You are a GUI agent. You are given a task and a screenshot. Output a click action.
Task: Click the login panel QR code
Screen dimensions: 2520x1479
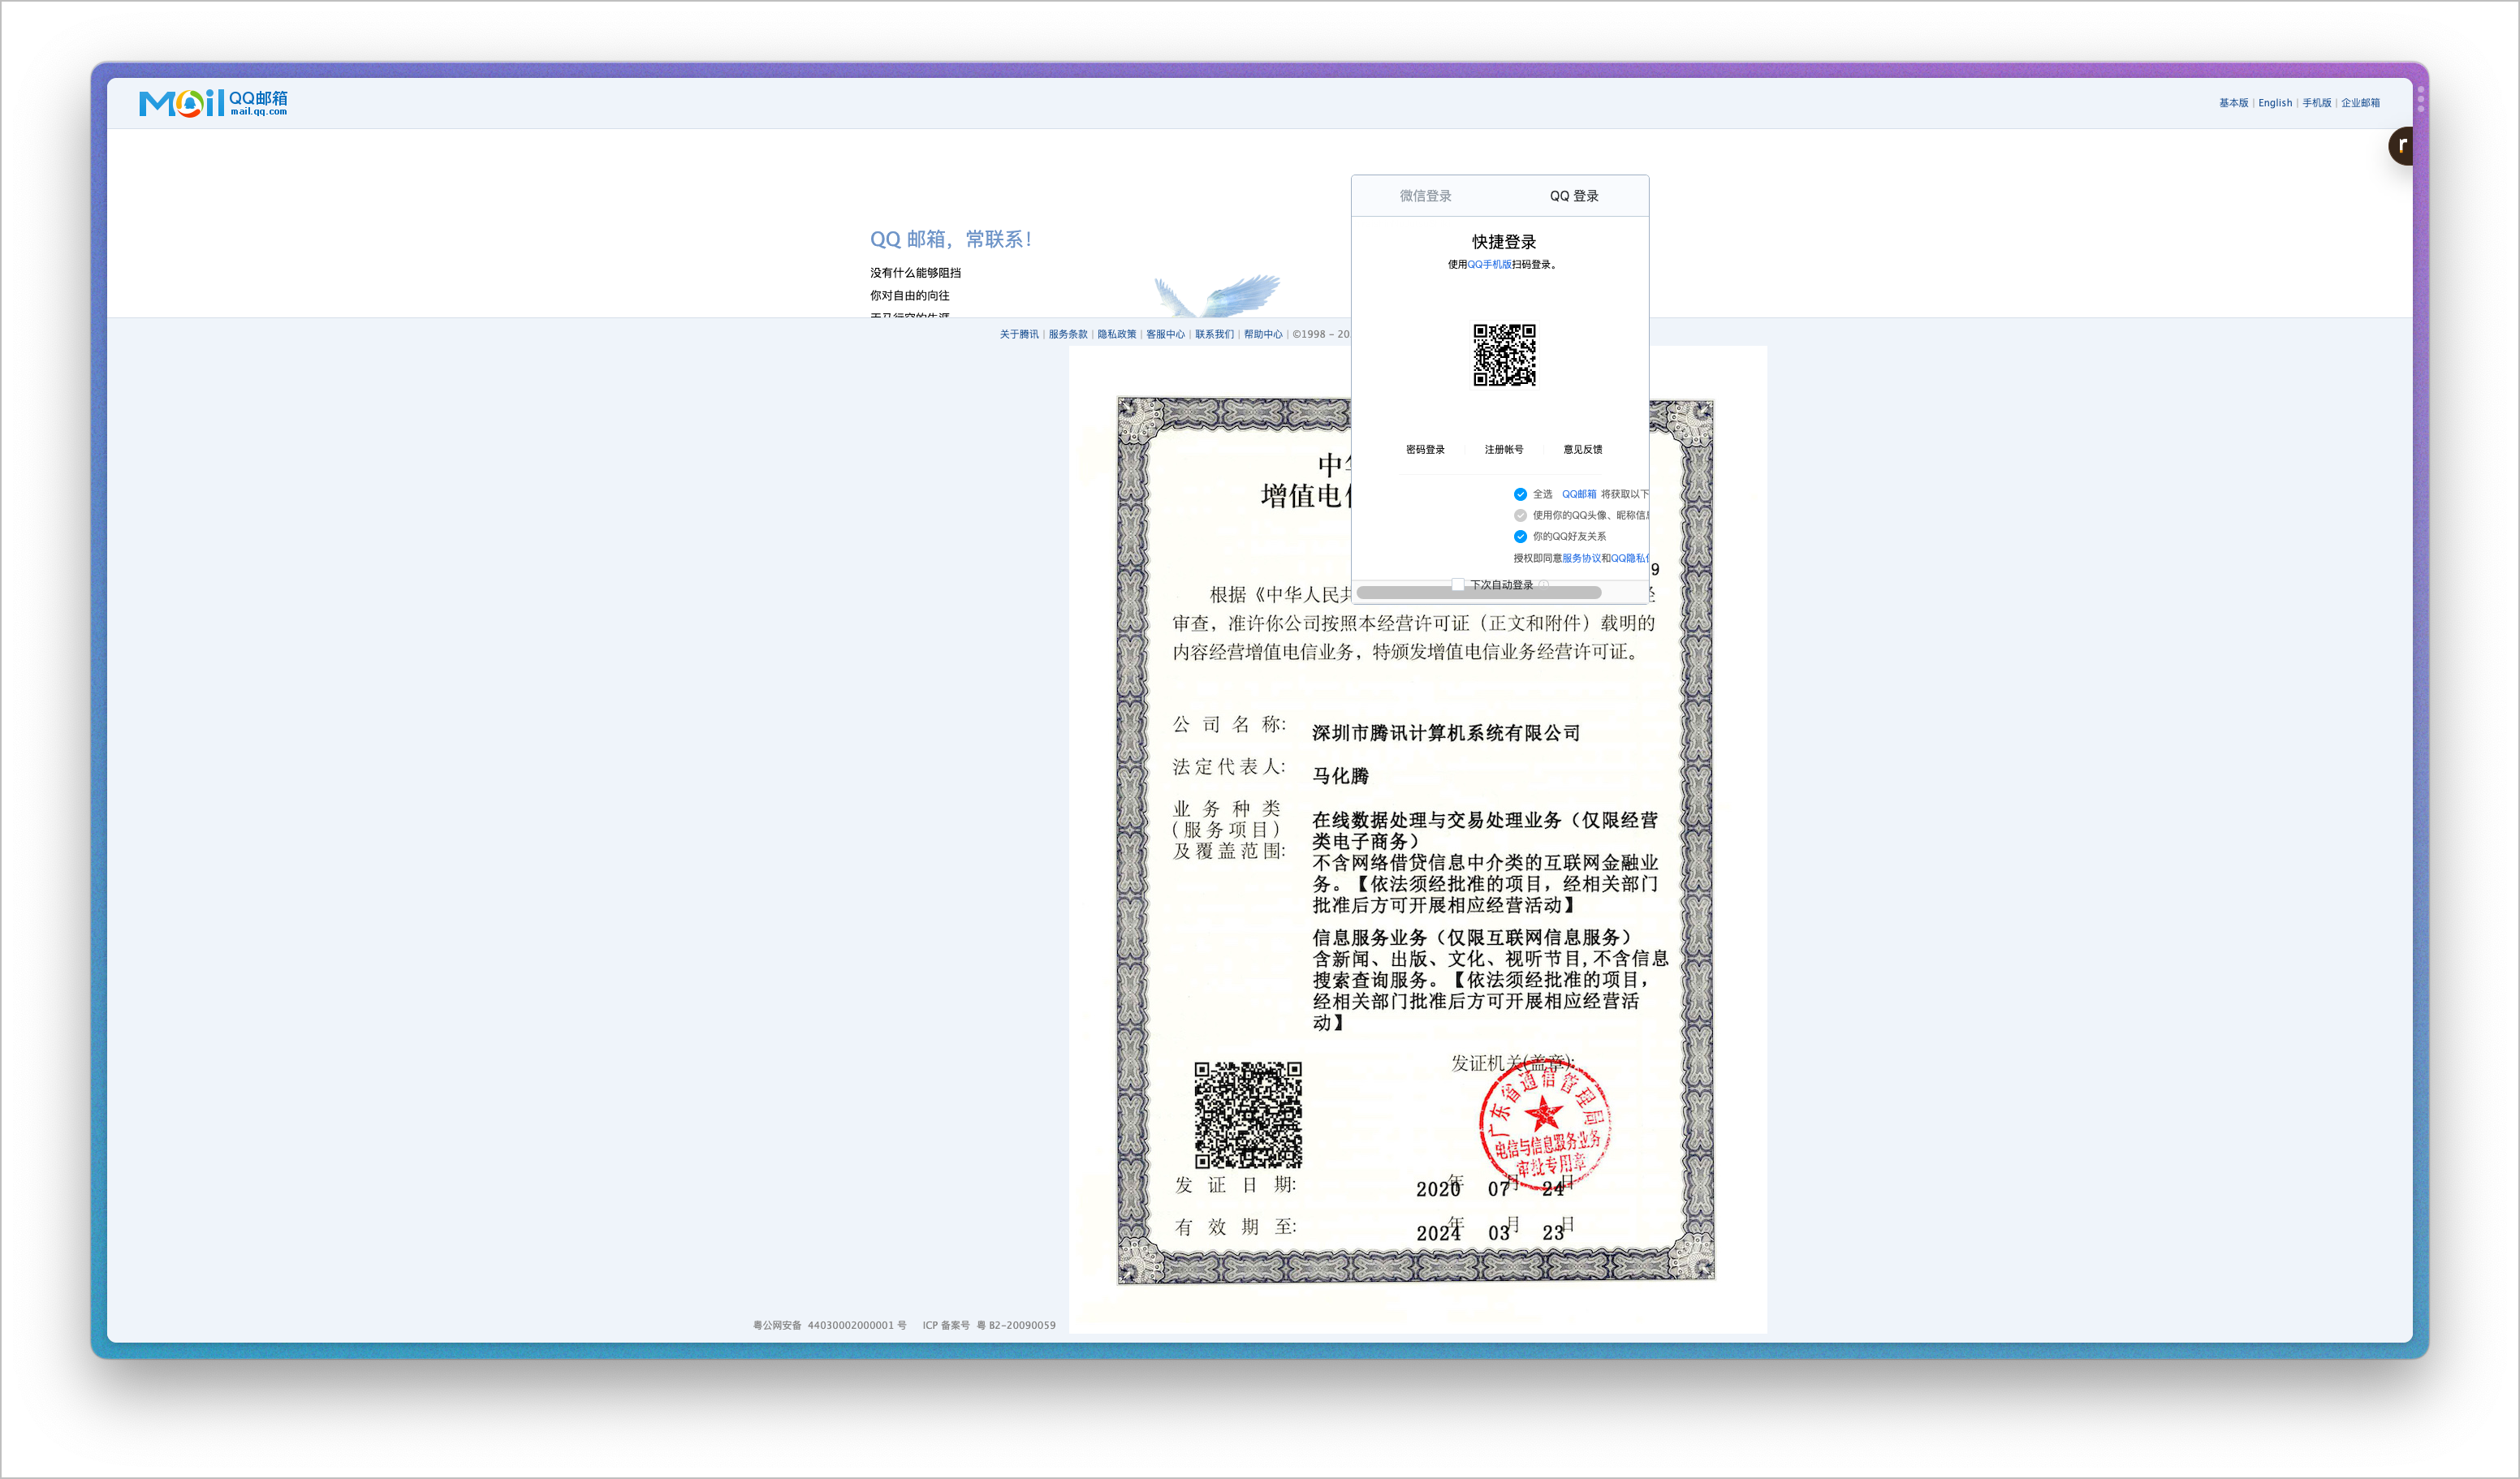click(1504, 355)
